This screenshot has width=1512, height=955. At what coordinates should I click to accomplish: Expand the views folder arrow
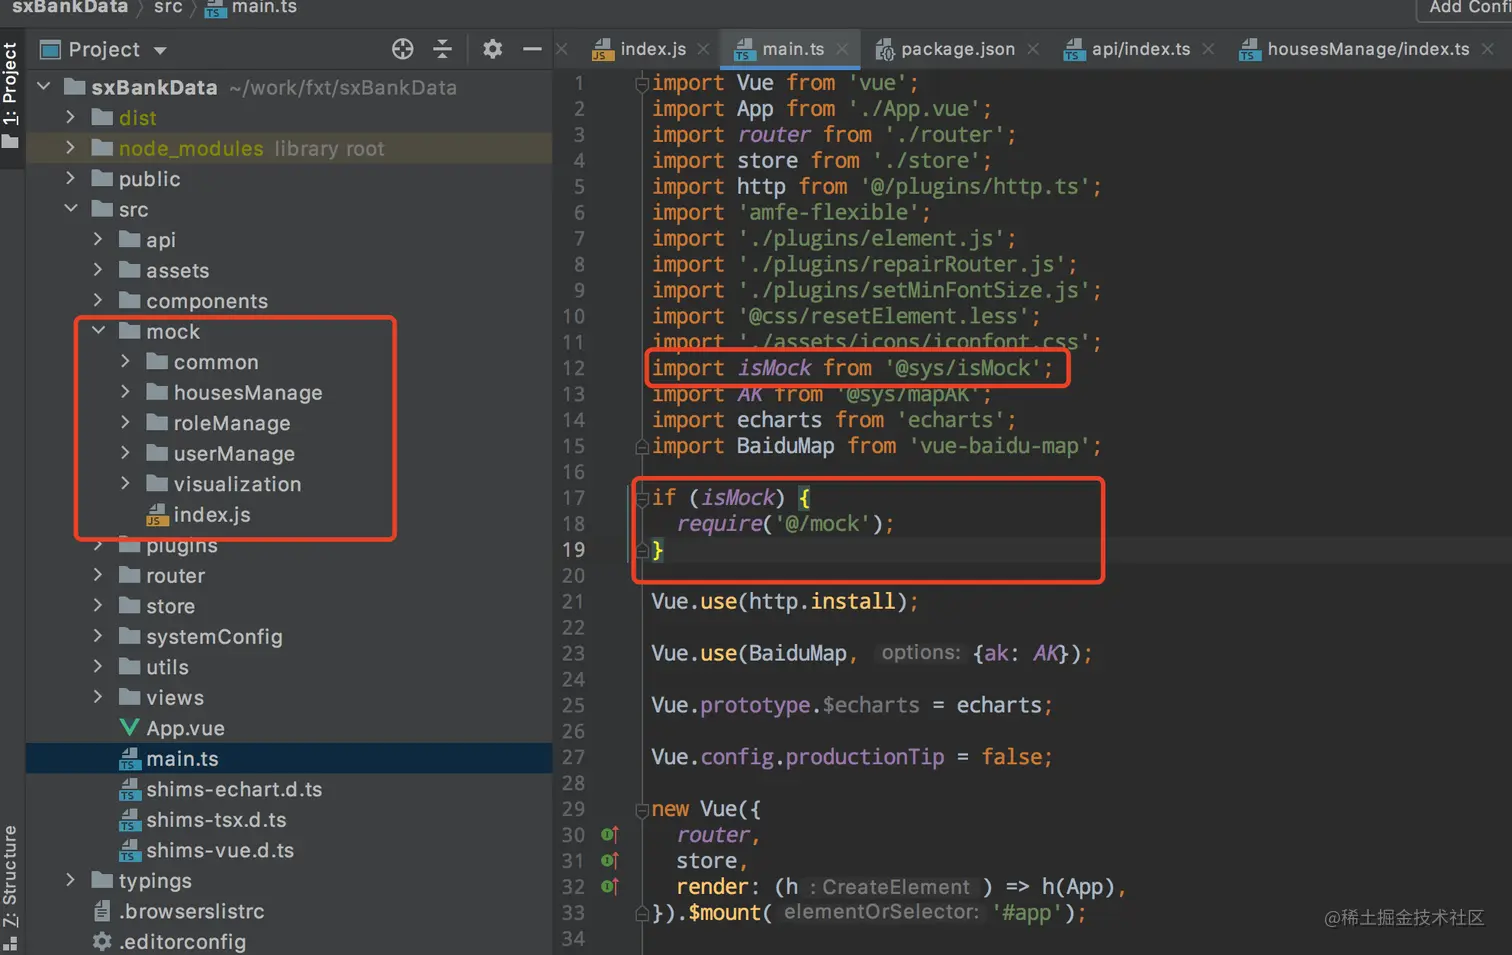point(97,697)
